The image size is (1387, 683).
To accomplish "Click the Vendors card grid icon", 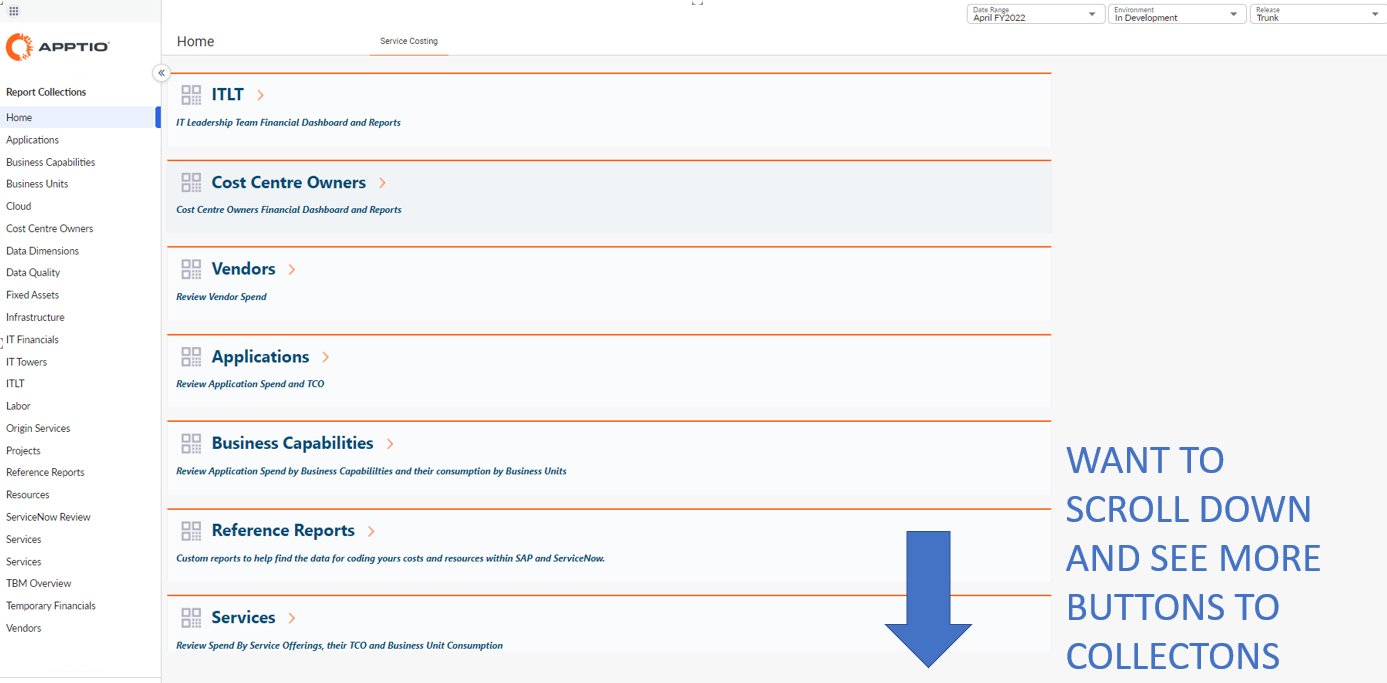I will coord(191,269).
